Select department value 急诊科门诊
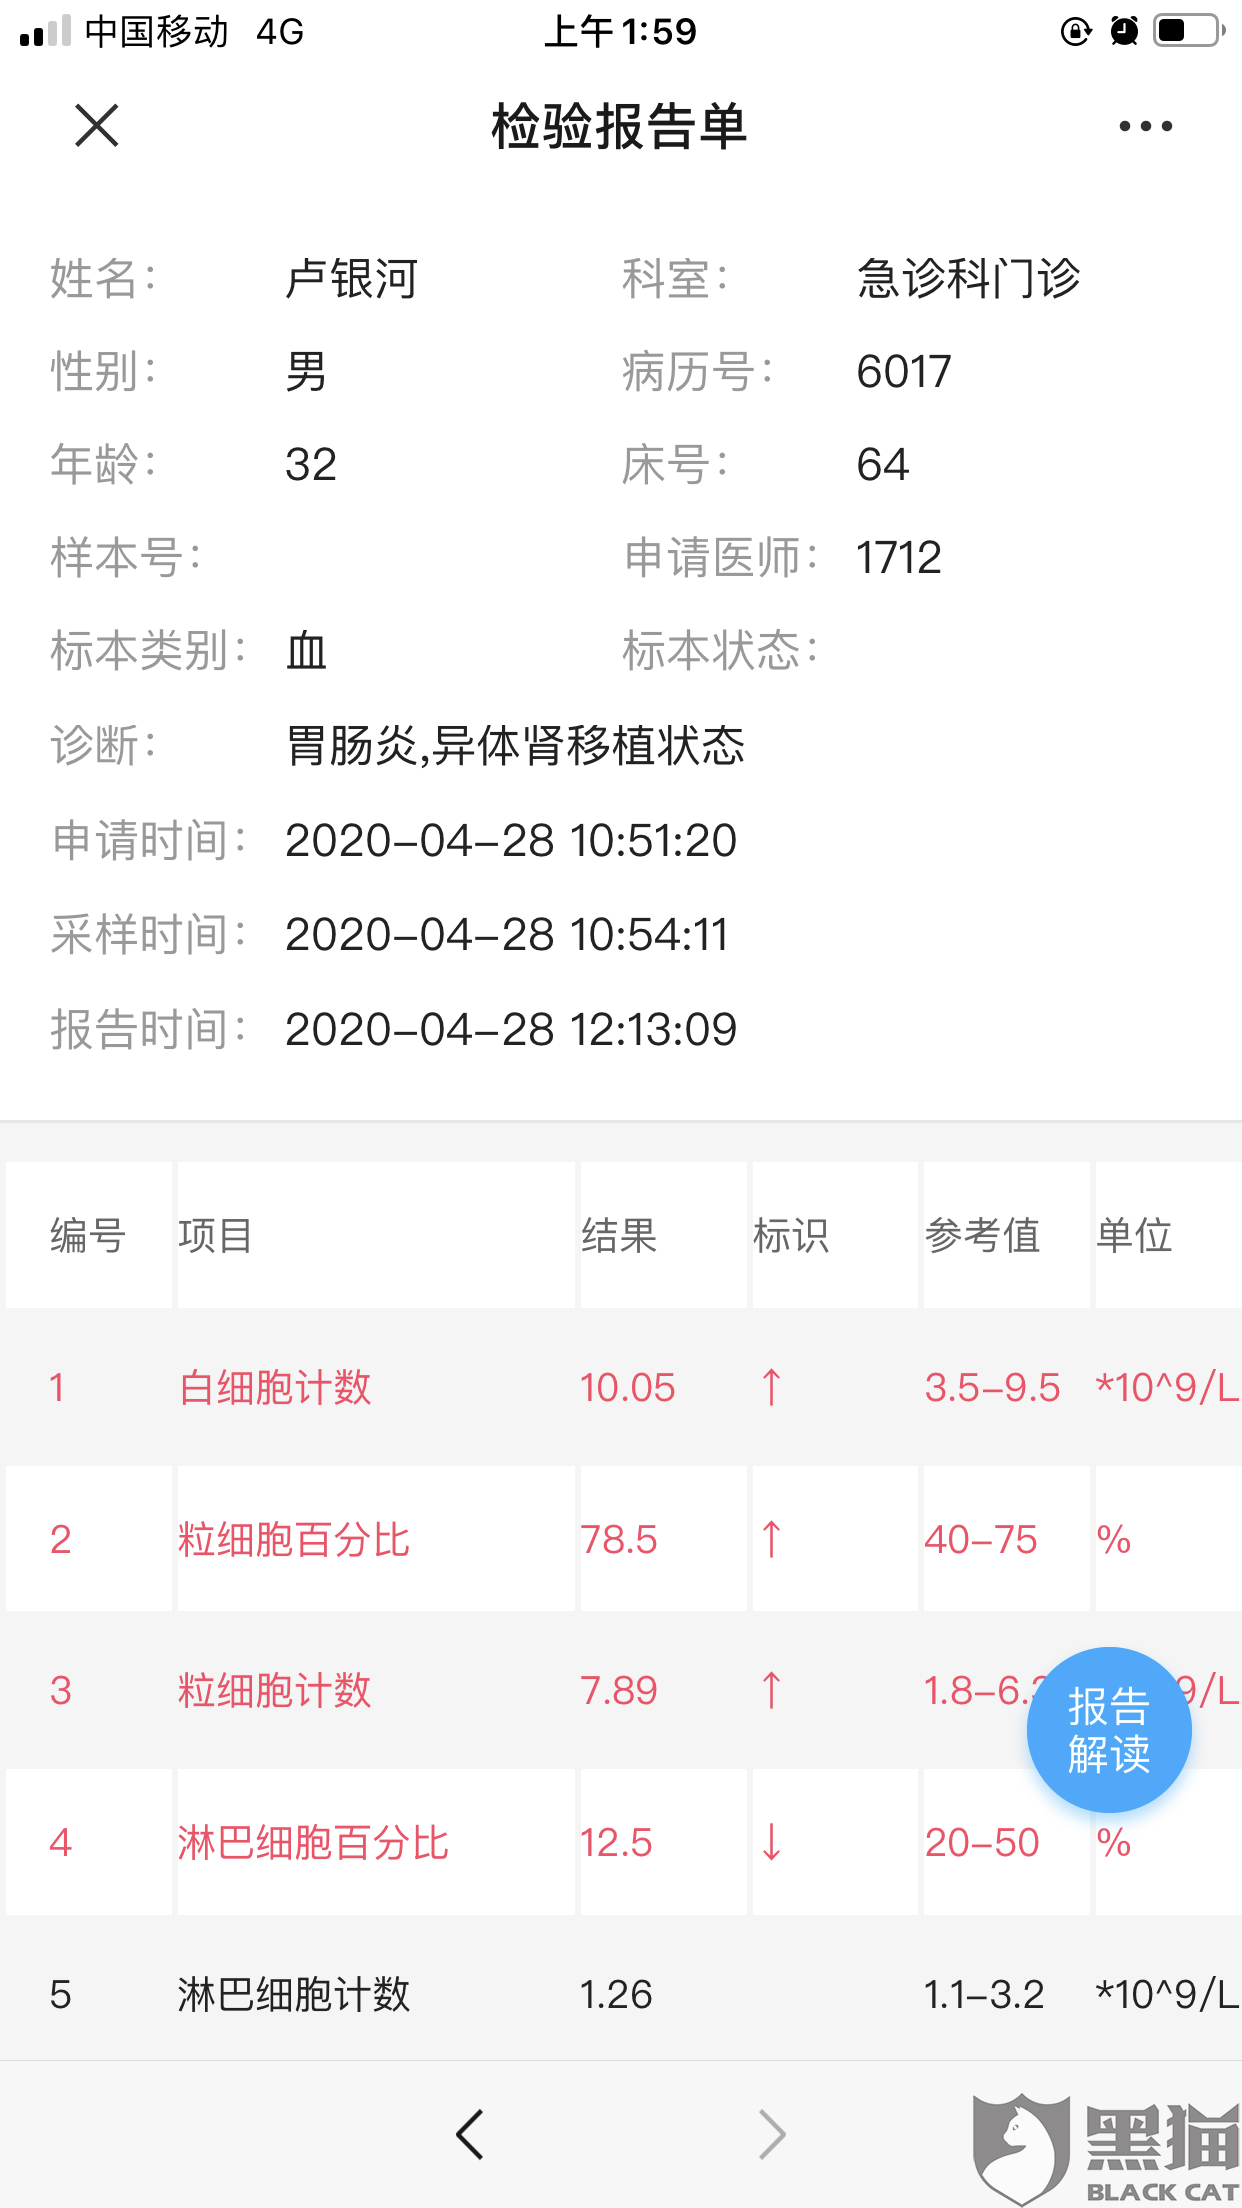This screenshot has height=2208, width=1242. click(x=968, y=278)
